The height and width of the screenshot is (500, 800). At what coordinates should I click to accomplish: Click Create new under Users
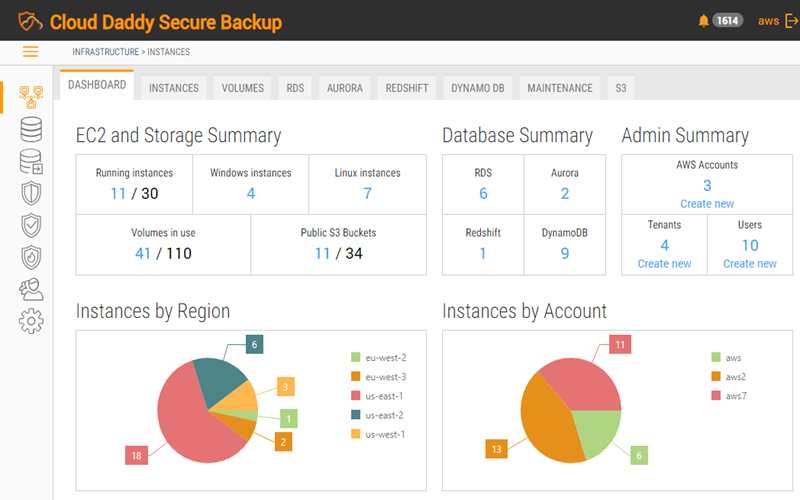pyautogui.click(x=750, y=264)
